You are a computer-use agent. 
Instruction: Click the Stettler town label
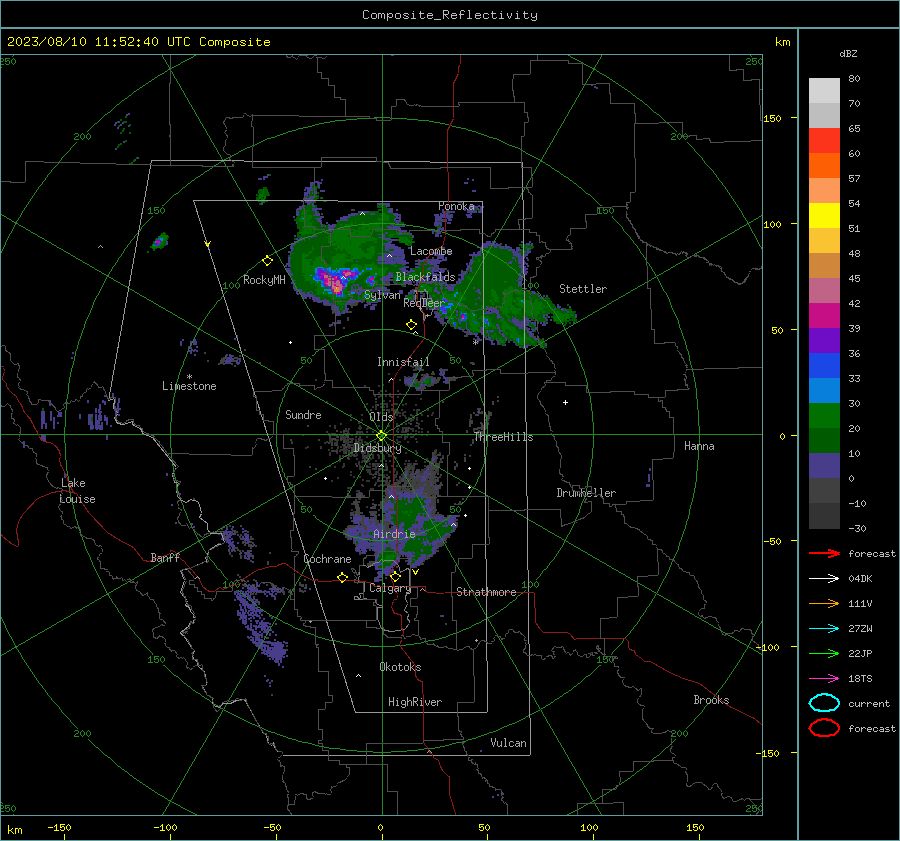point(583,289)
